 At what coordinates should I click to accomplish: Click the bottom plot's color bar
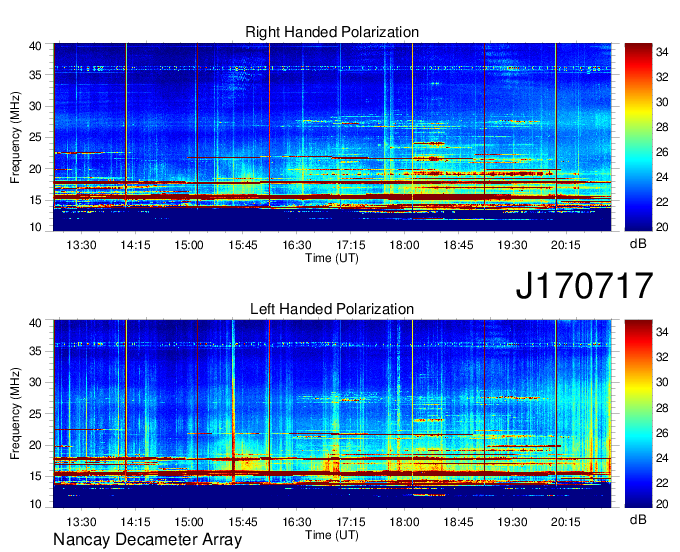pyautogui.click(x=638, y=414)
